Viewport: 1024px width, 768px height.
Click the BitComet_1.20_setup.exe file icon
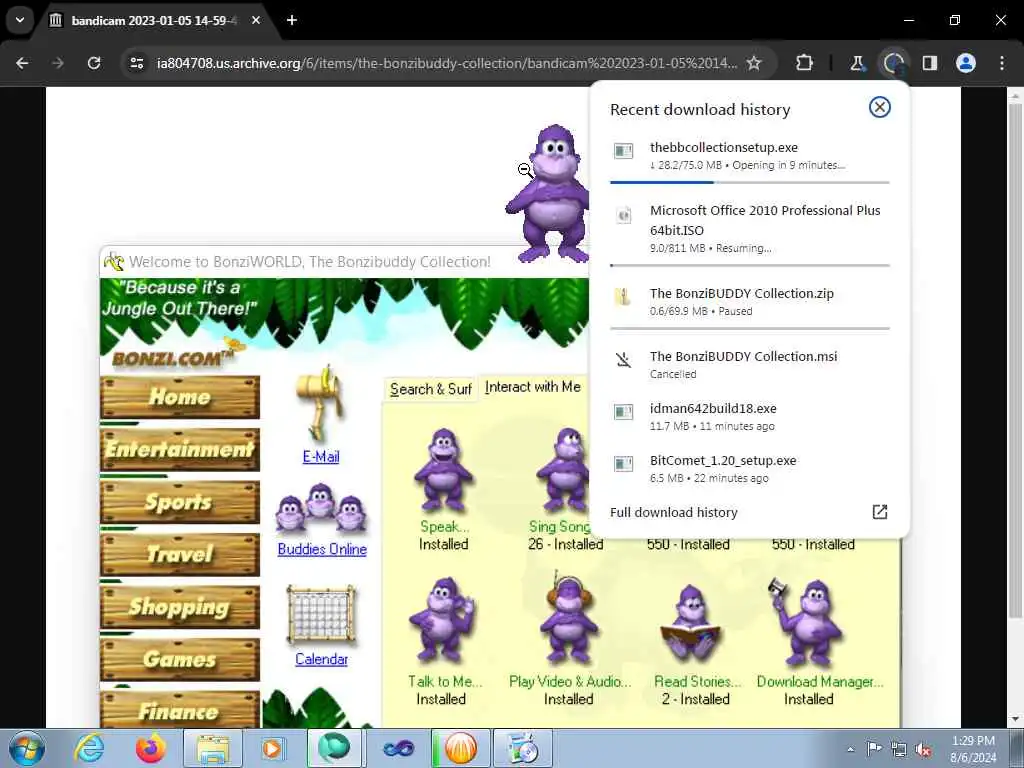(x=624, y=464)
